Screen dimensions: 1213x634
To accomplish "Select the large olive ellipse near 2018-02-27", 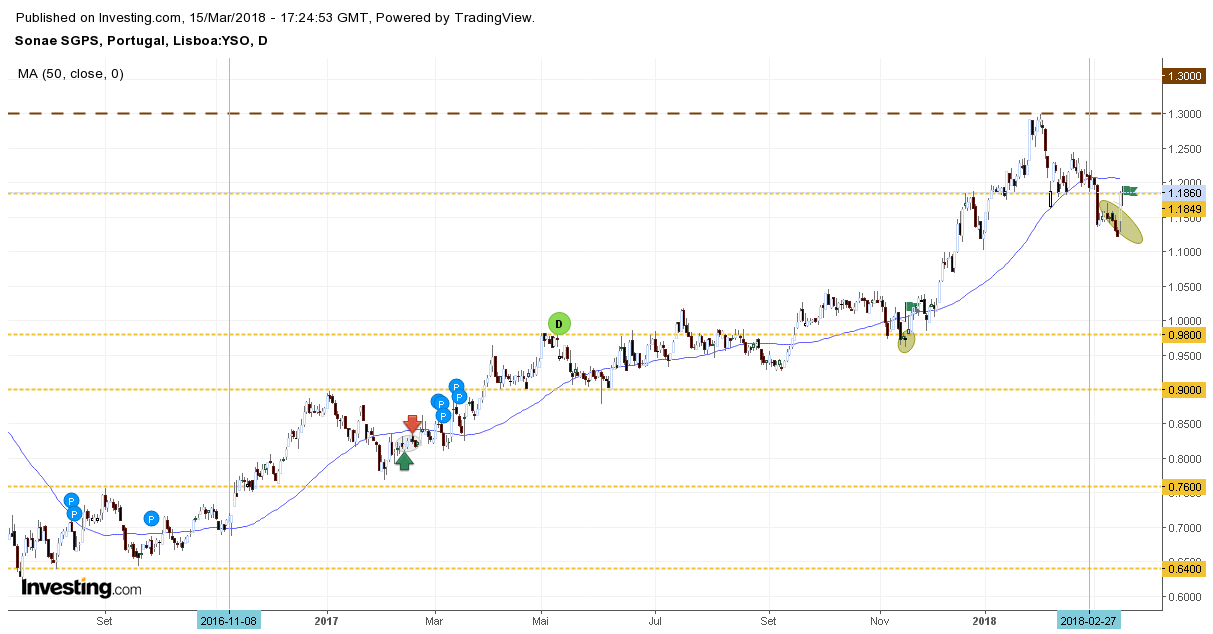I will pyautogui.click(x=1121, y=222).
